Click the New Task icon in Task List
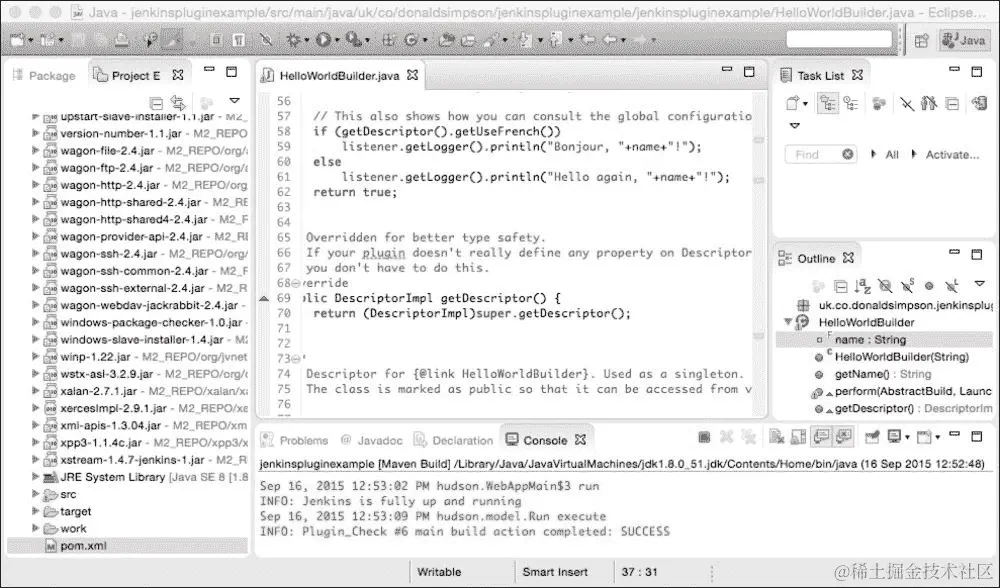The width and height of the screenshot is (1000, 588). (x=793, y=103)
